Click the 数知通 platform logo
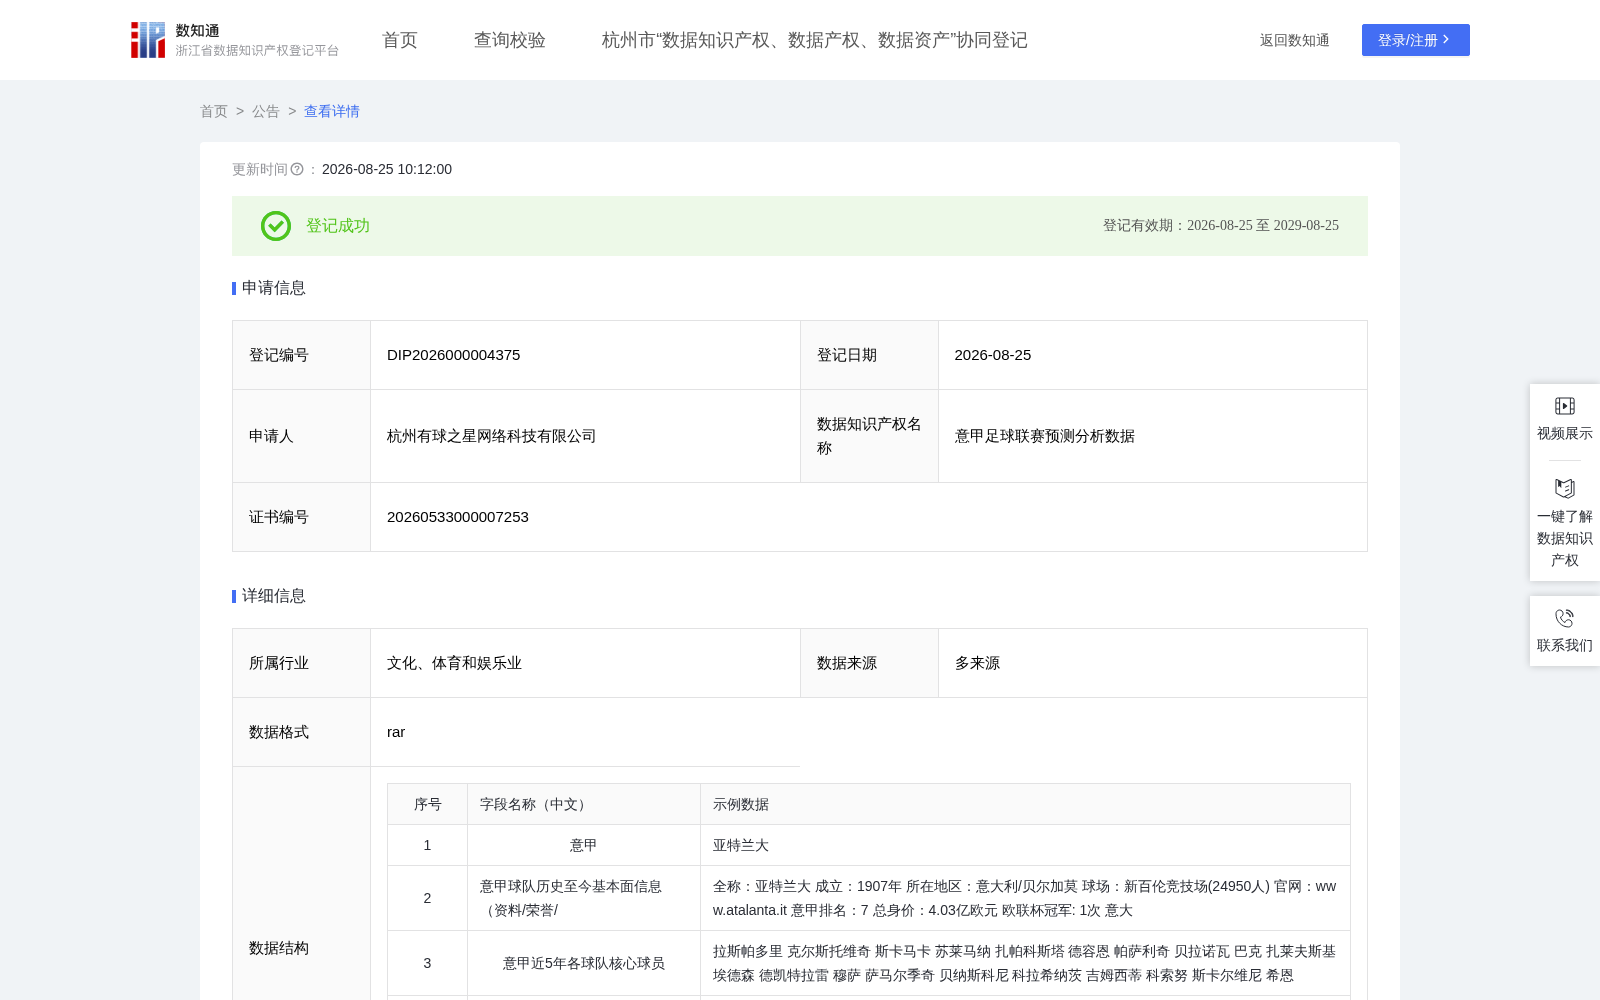Viewport: 1600px width, 1000px height. tap(234, 40)
